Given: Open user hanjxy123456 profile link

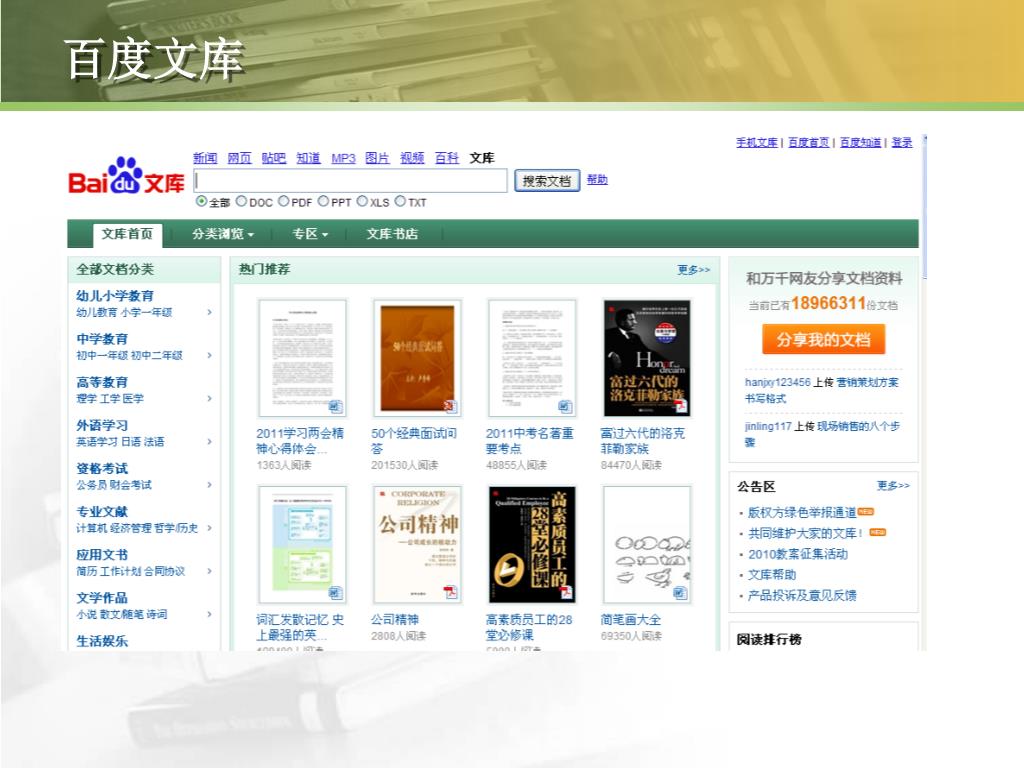Looking at the screenshot, I should (777, 383).
